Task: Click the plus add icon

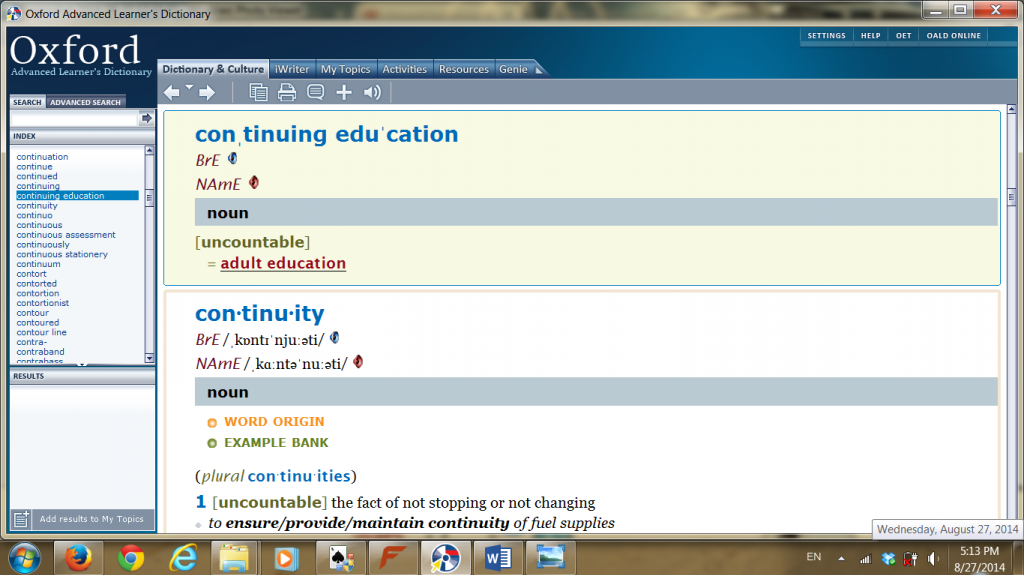Action: pyautogui.click(x=344, y=93)
